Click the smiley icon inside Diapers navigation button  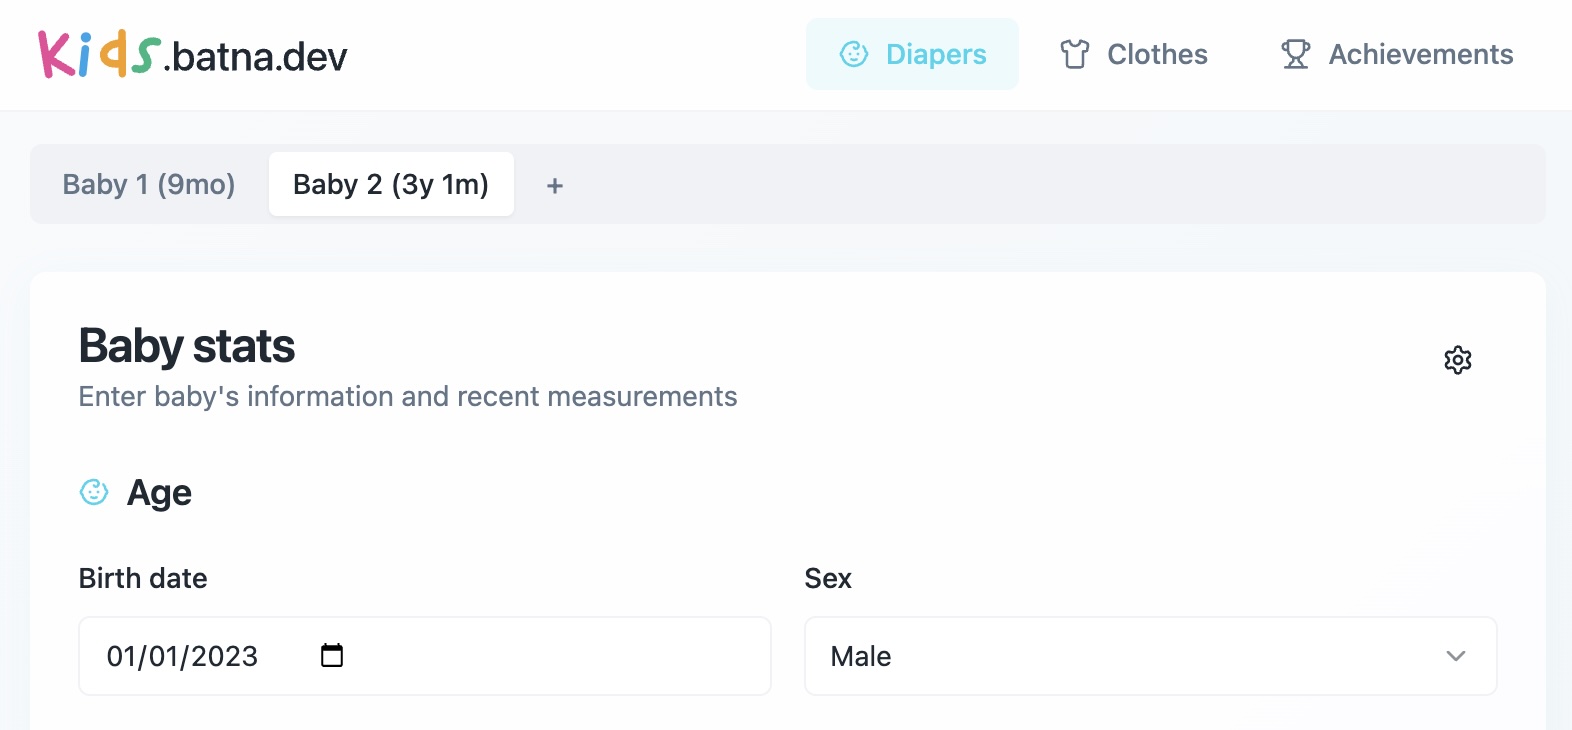pos(853,54)
